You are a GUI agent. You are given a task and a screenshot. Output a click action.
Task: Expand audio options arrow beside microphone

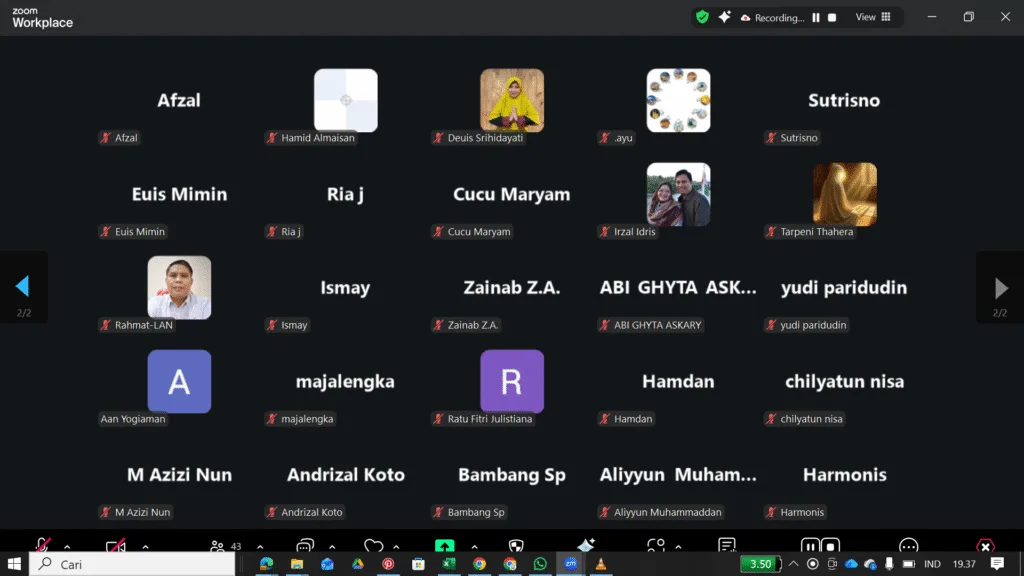point(67,546)
